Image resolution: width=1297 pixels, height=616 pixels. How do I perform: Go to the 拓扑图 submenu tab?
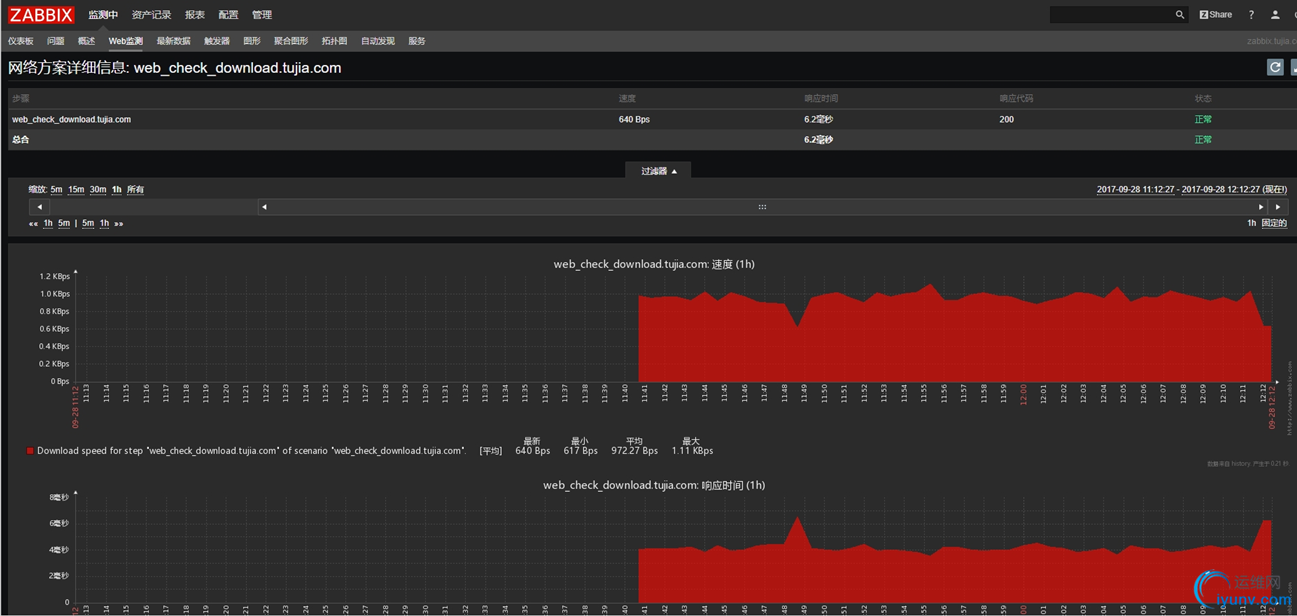(x=335, y=41)
